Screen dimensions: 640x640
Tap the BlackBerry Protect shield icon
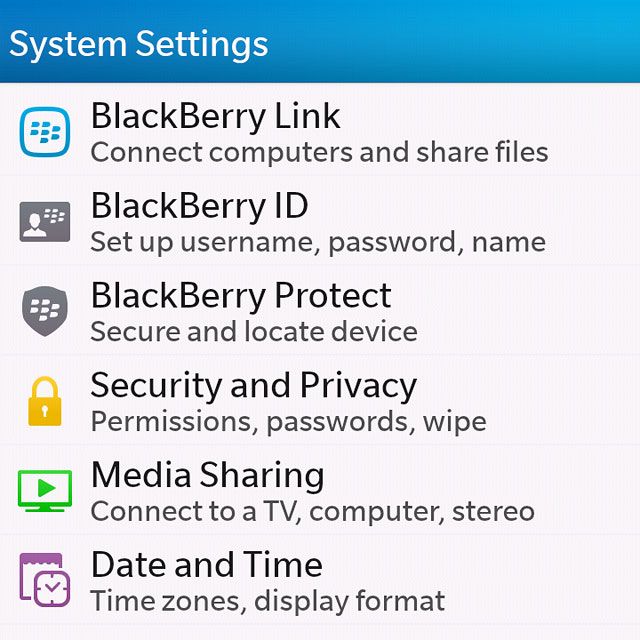point(45,311)
